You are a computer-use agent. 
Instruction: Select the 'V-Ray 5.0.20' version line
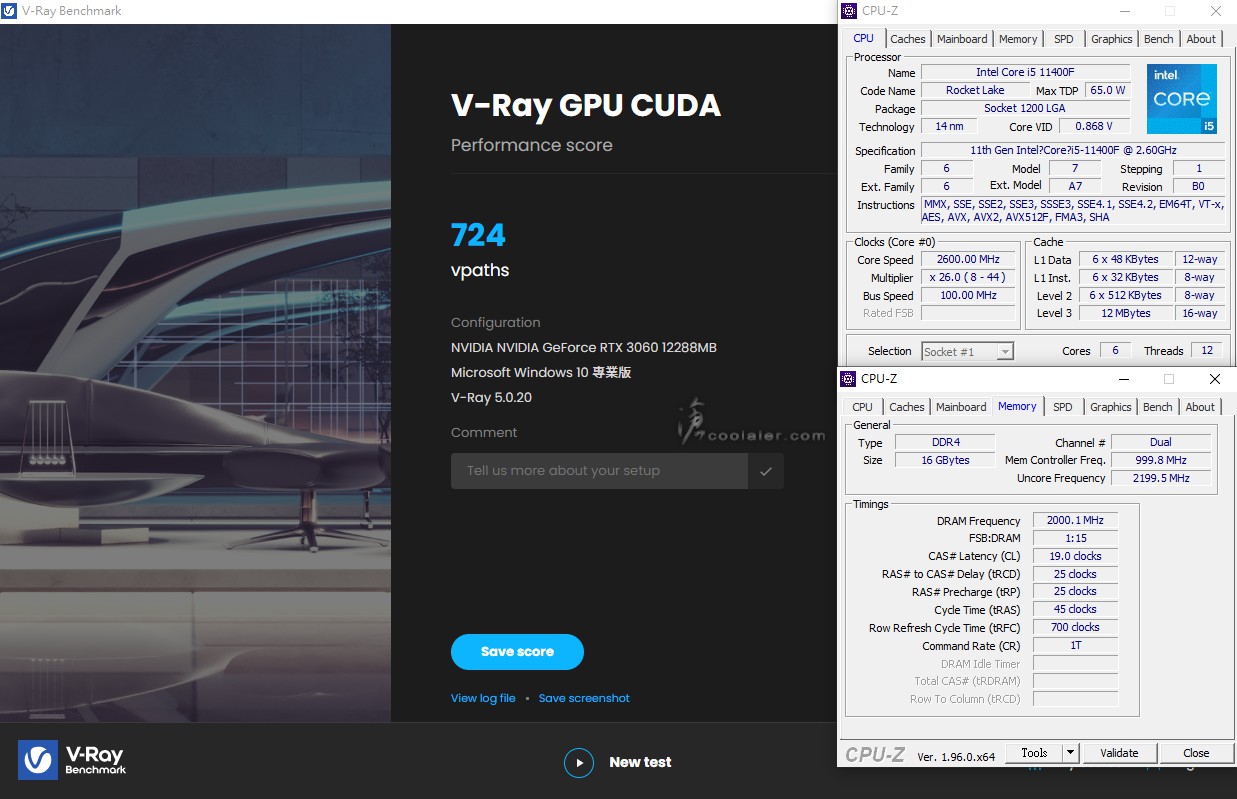click(491, 397)
